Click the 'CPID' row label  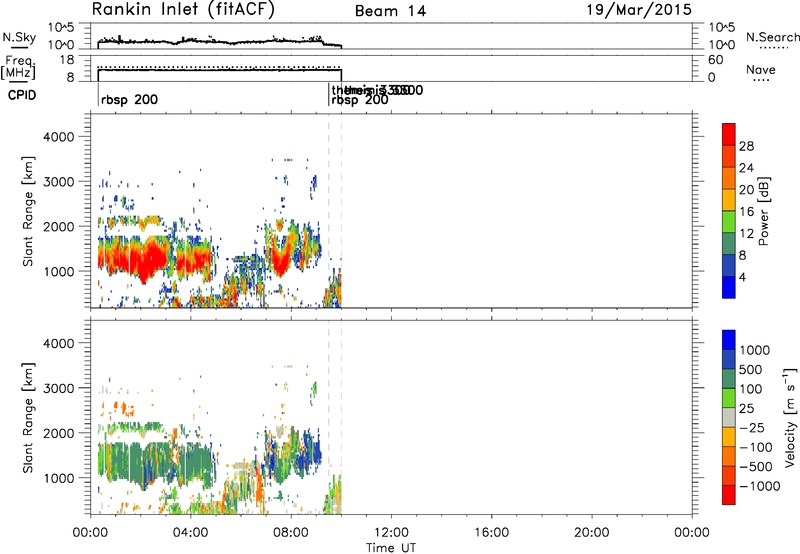coord(22,95)
